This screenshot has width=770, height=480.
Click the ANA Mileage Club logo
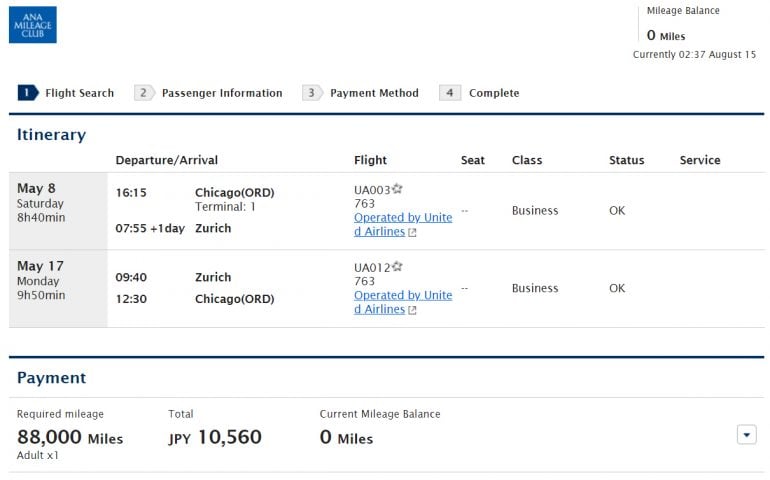tap(33, 25)
